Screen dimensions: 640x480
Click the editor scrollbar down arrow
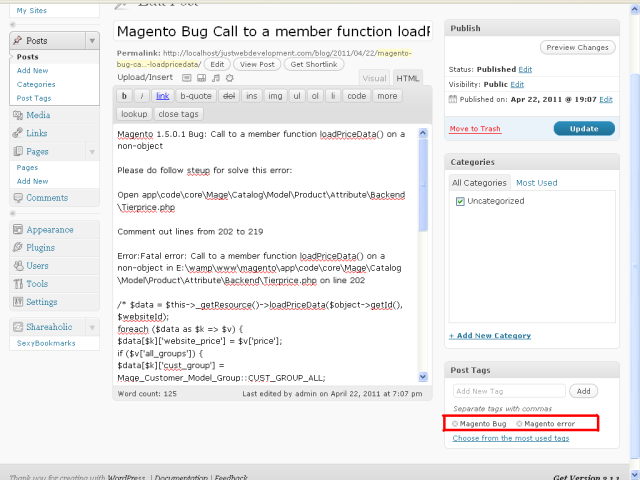coord(423,377)
